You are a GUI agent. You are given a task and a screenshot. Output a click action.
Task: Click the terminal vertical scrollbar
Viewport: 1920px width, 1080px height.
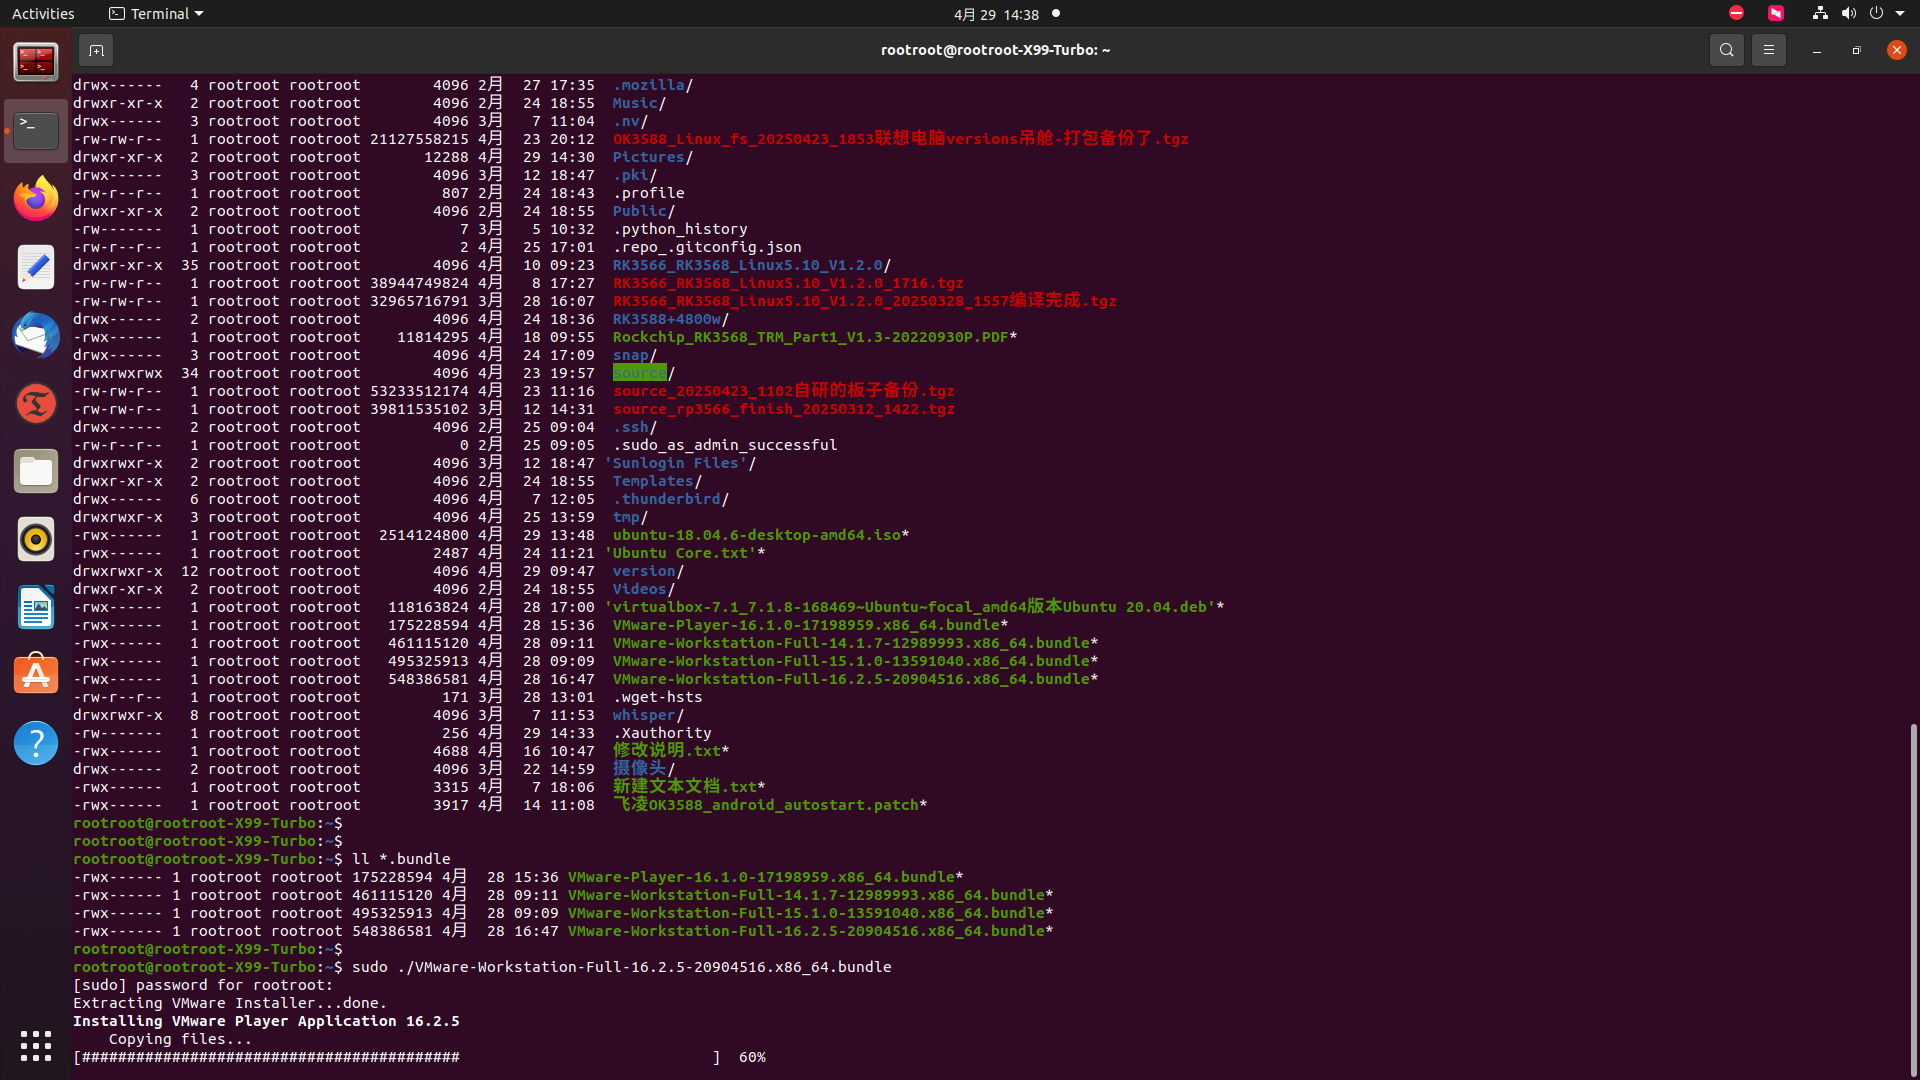pos(1913,900)
